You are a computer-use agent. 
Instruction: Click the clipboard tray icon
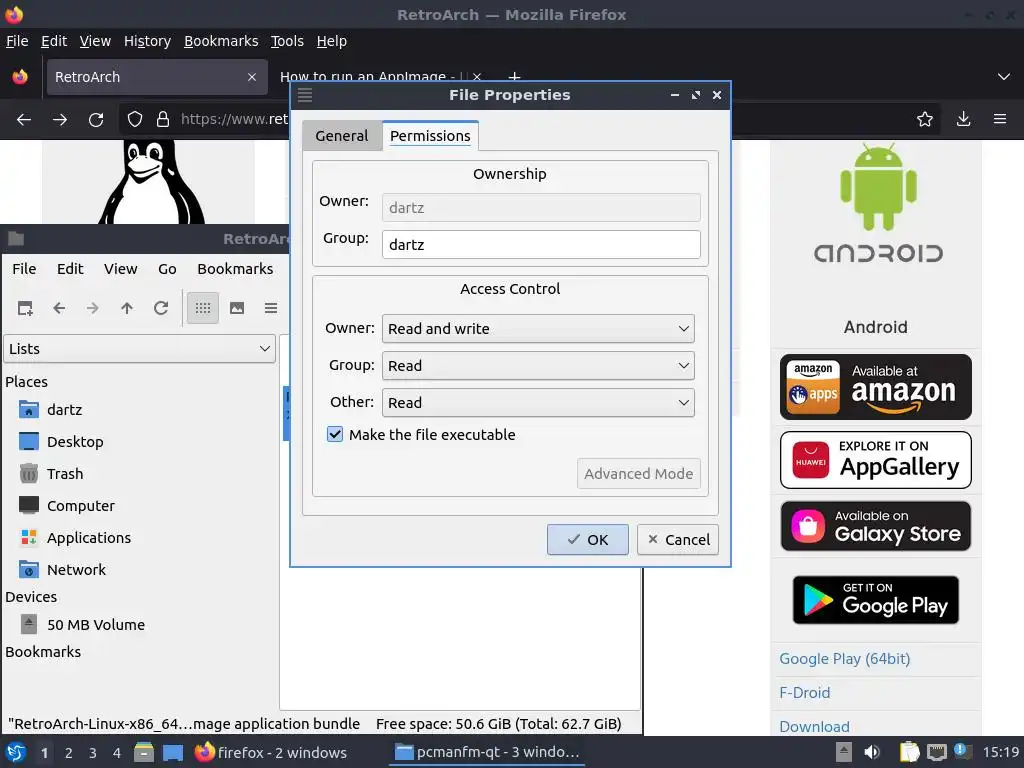908,752
